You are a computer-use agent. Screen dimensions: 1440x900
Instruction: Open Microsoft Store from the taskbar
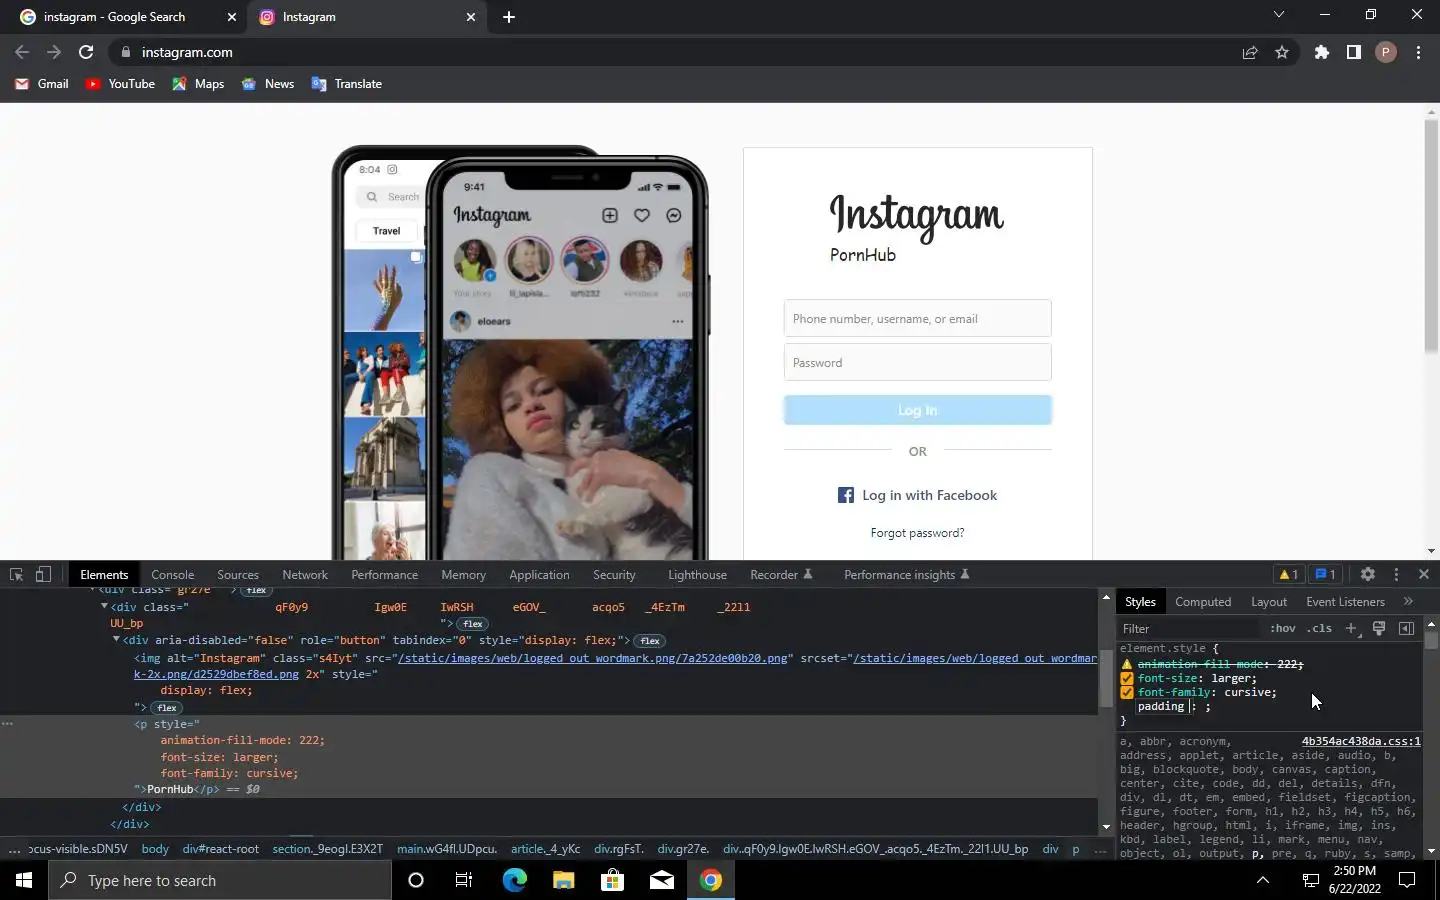(612, 880)
